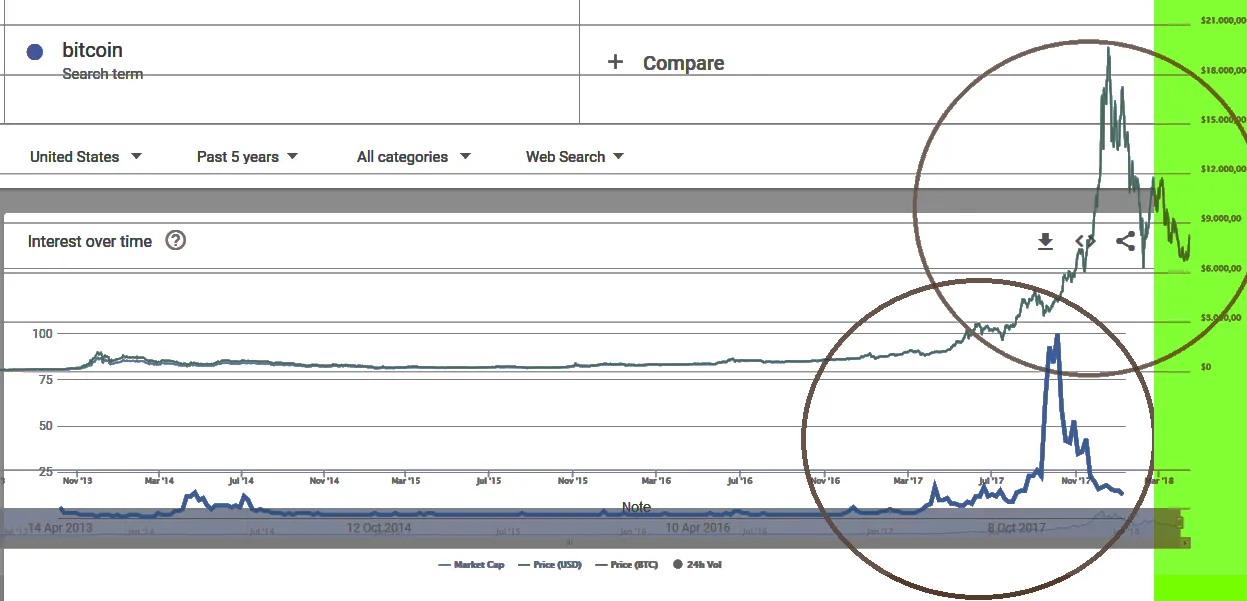Click the $0 price axis label
This screenshot has width=1247, height=601.
pos(1206,367)
